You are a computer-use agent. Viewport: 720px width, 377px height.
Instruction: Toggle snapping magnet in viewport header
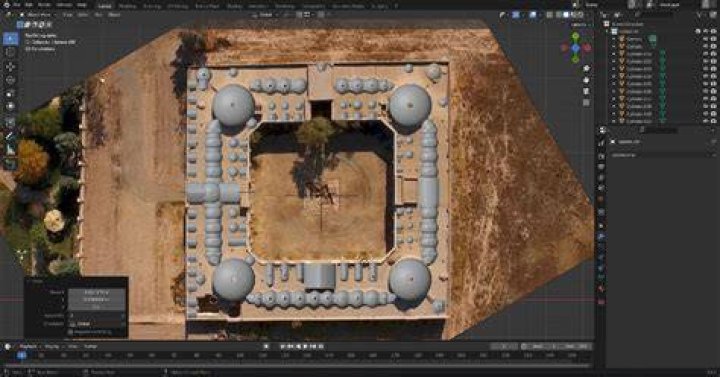[x=299, y=15]
